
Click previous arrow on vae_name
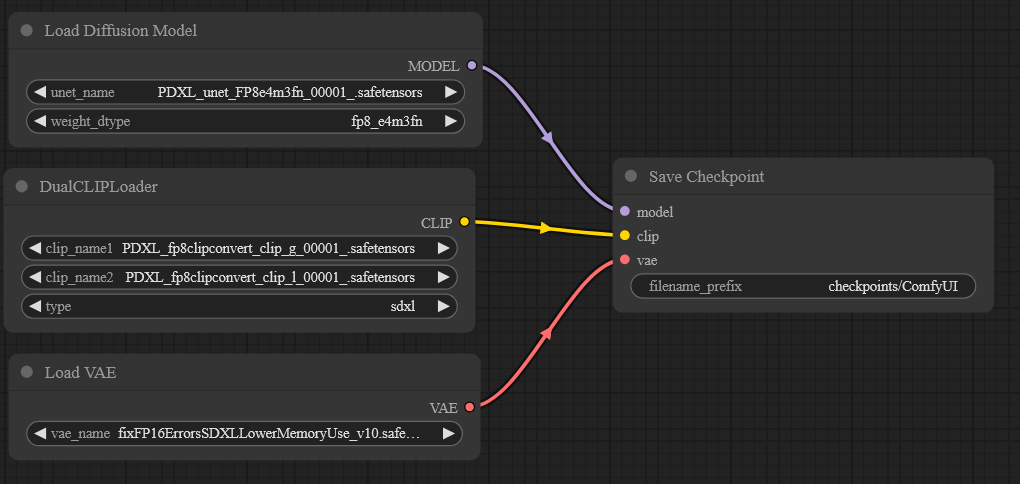point(40,433)
